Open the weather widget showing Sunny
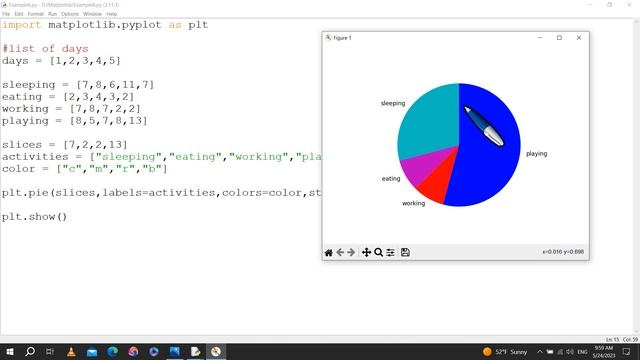Screen dimensions: 640x360 click(505, 352)
